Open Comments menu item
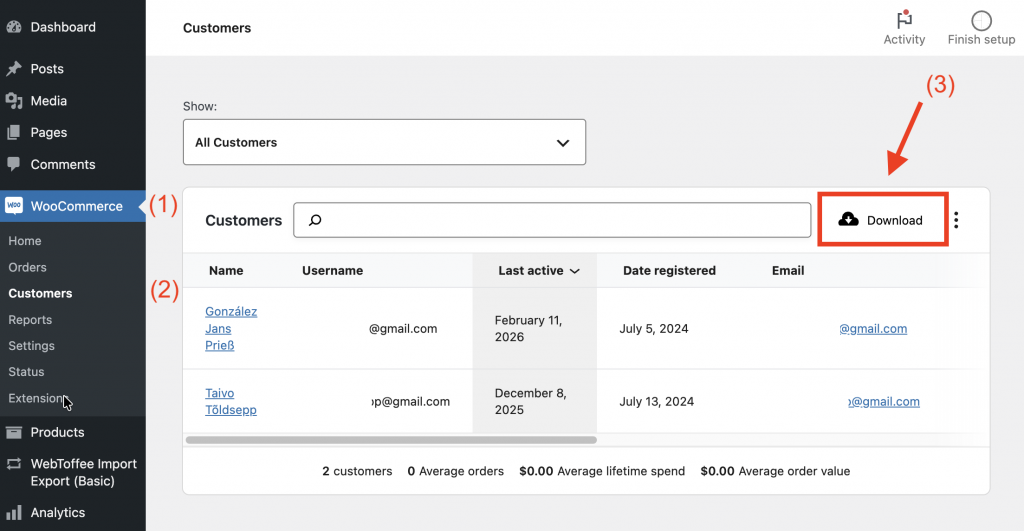1024x531 pixels. click(63, 164)
